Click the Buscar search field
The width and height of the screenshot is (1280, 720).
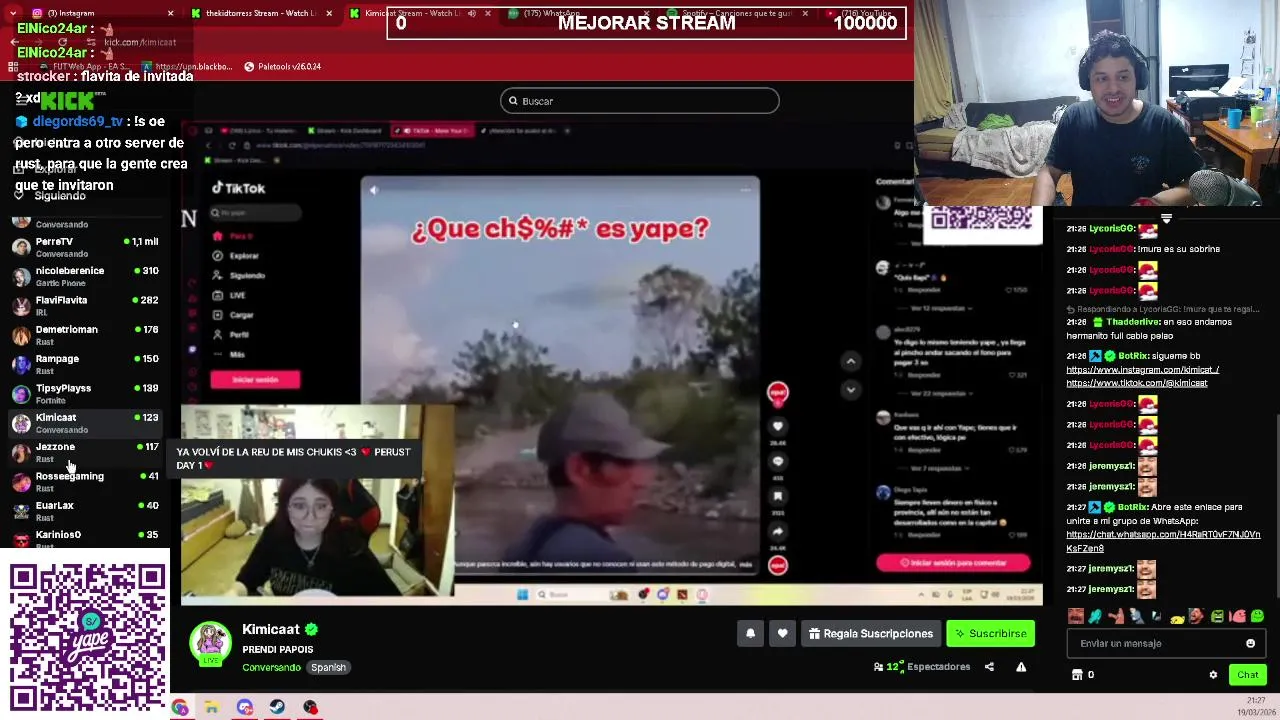640,101
